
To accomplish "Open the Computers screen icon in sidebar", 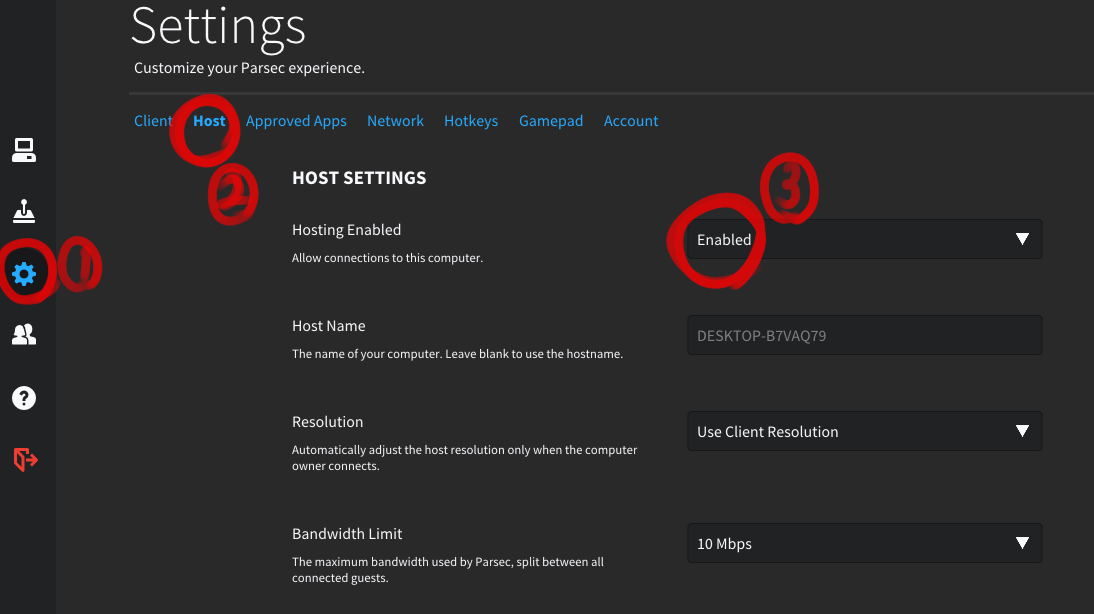I will (24, 150).
